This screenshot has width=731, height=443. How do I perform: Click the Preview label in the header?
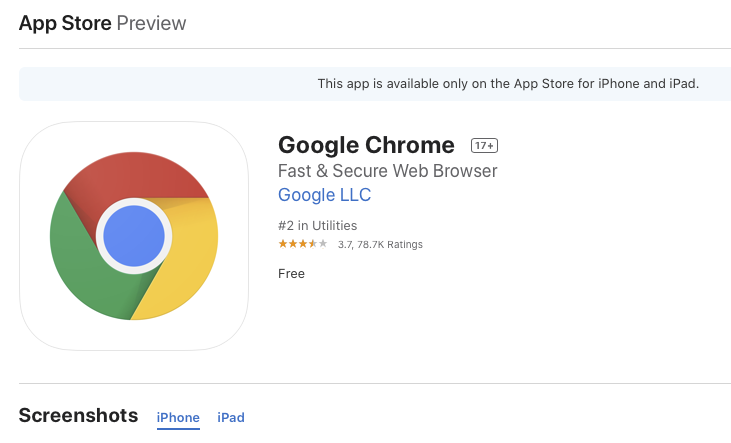(x=152, y=23)
